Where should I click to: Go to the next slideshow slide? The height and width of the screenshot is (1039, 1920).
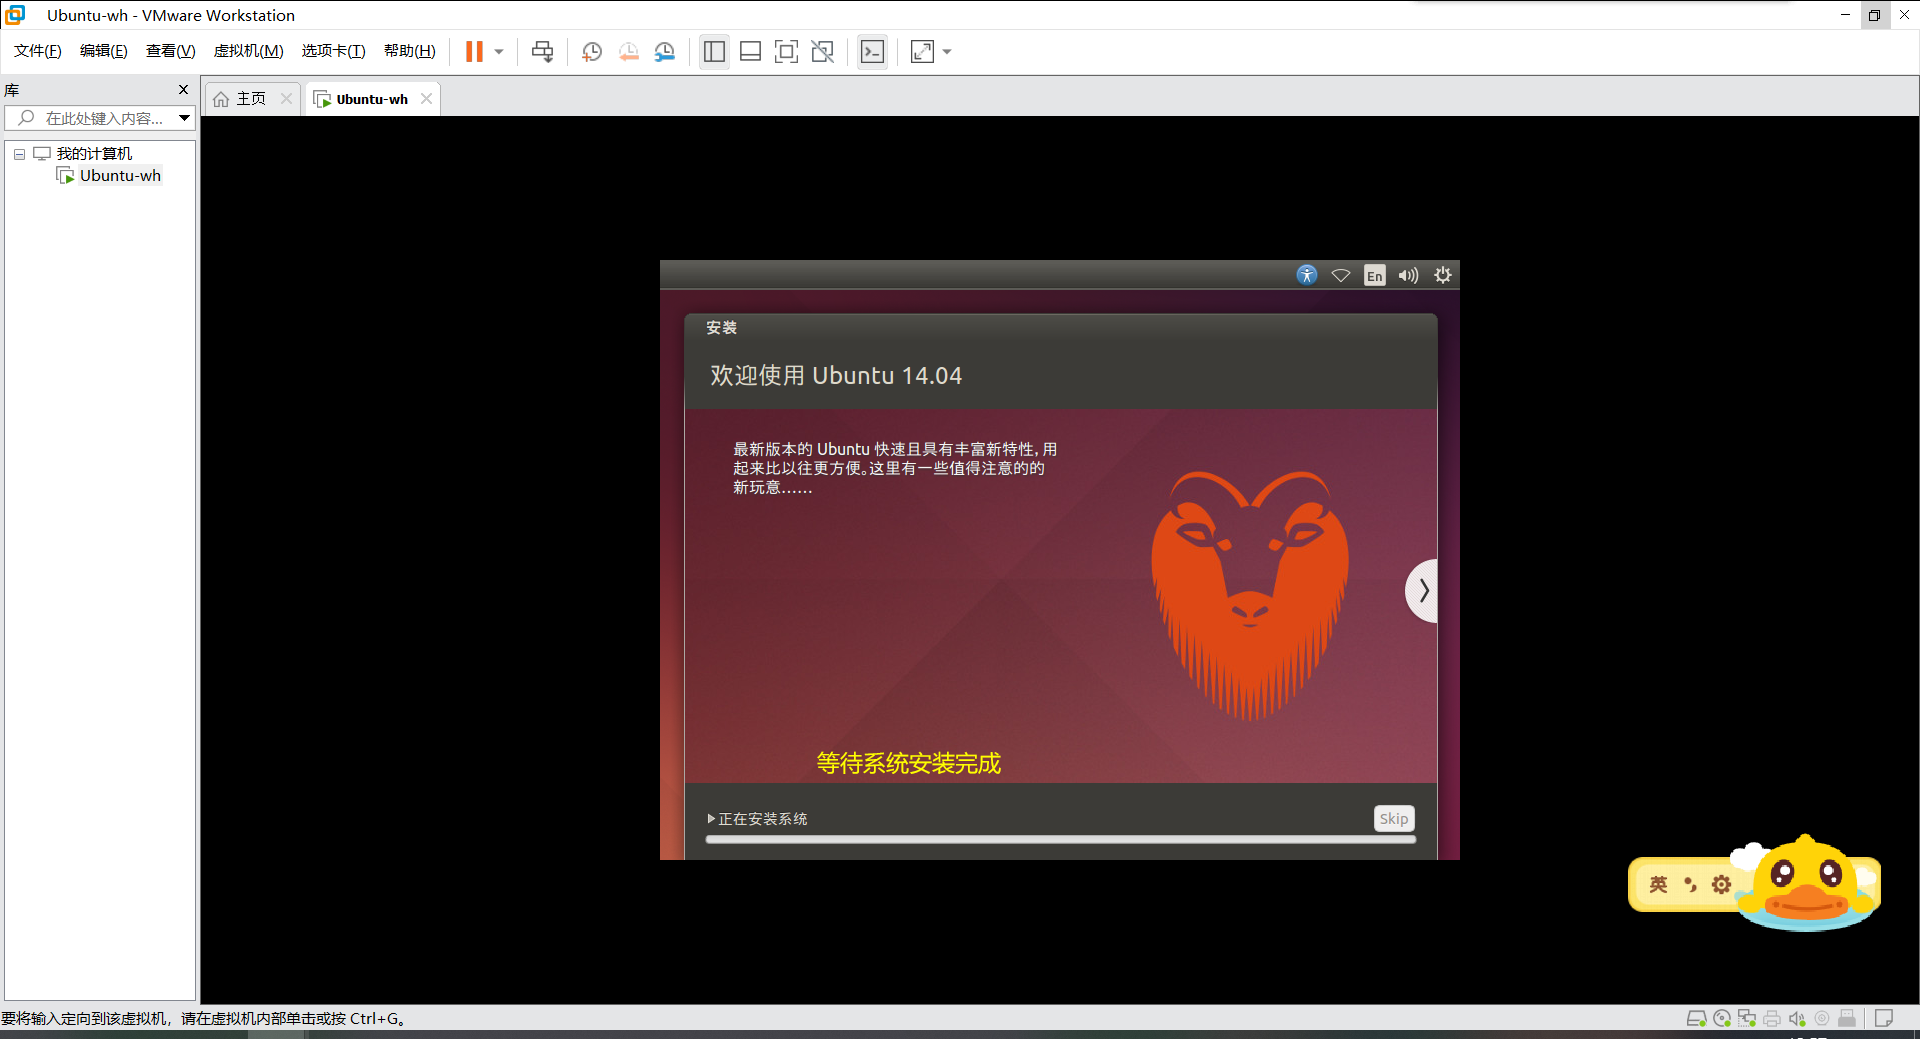pyautogui.click(x=1422, y=591)
